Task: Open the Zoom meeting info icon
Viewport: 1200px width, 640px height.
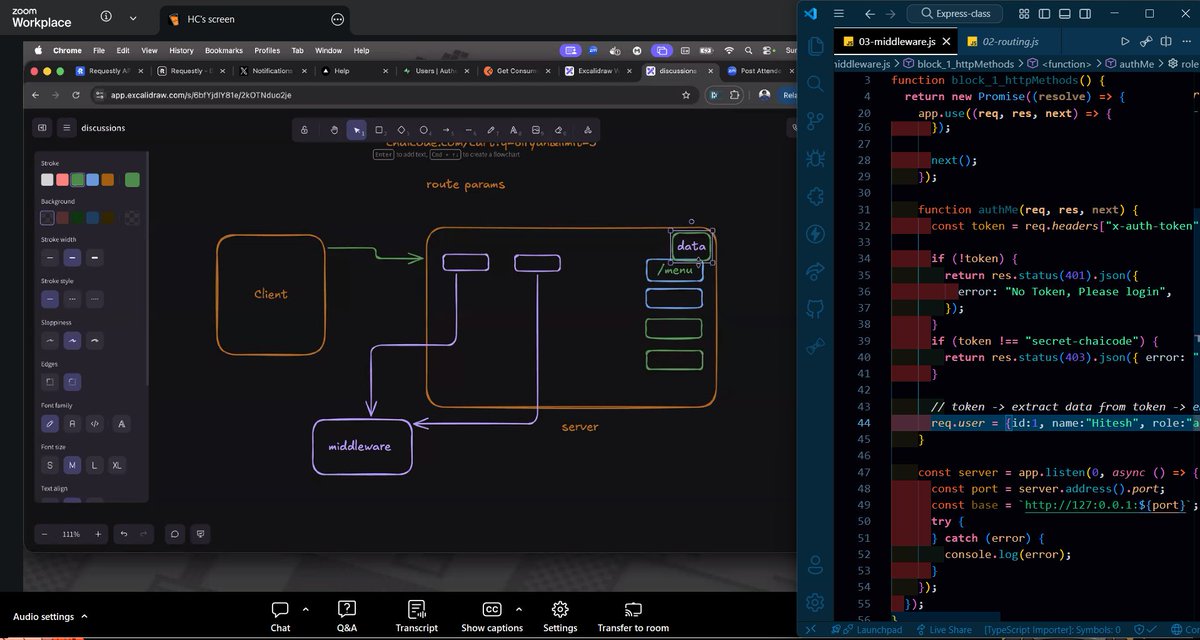Action: point(106,17)
